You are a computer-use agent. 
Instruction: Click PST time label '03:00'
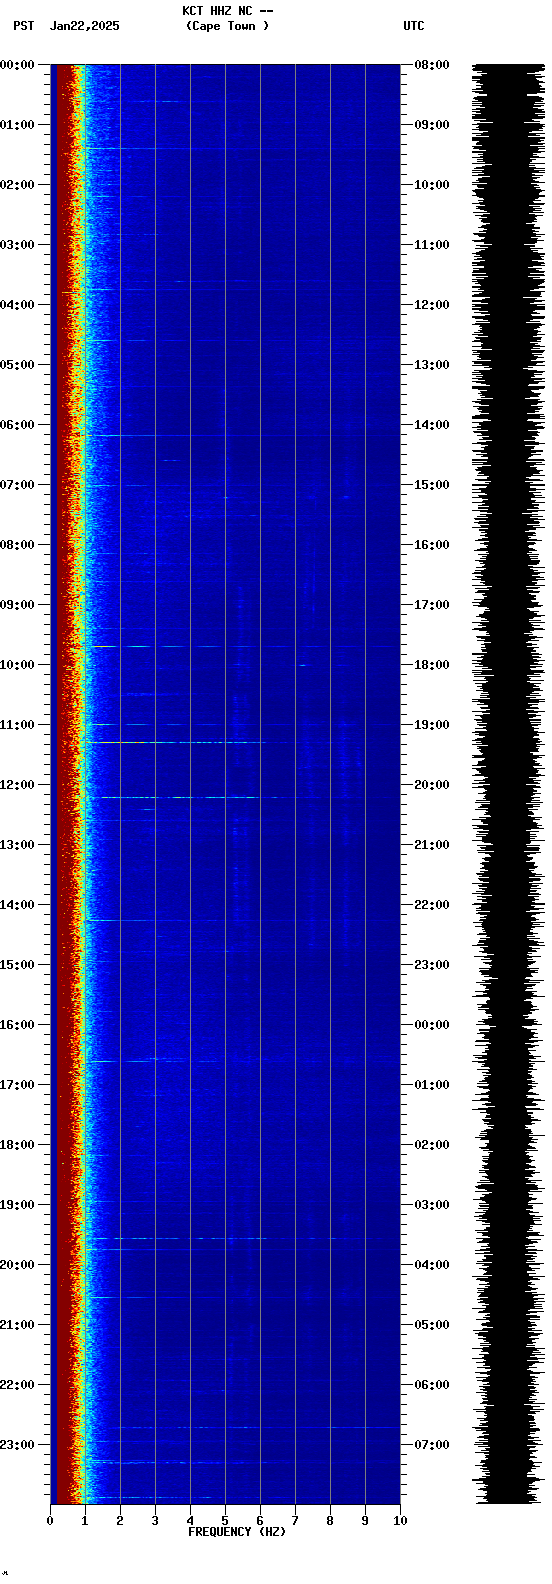pyautogui.click(x=17, y=245)
